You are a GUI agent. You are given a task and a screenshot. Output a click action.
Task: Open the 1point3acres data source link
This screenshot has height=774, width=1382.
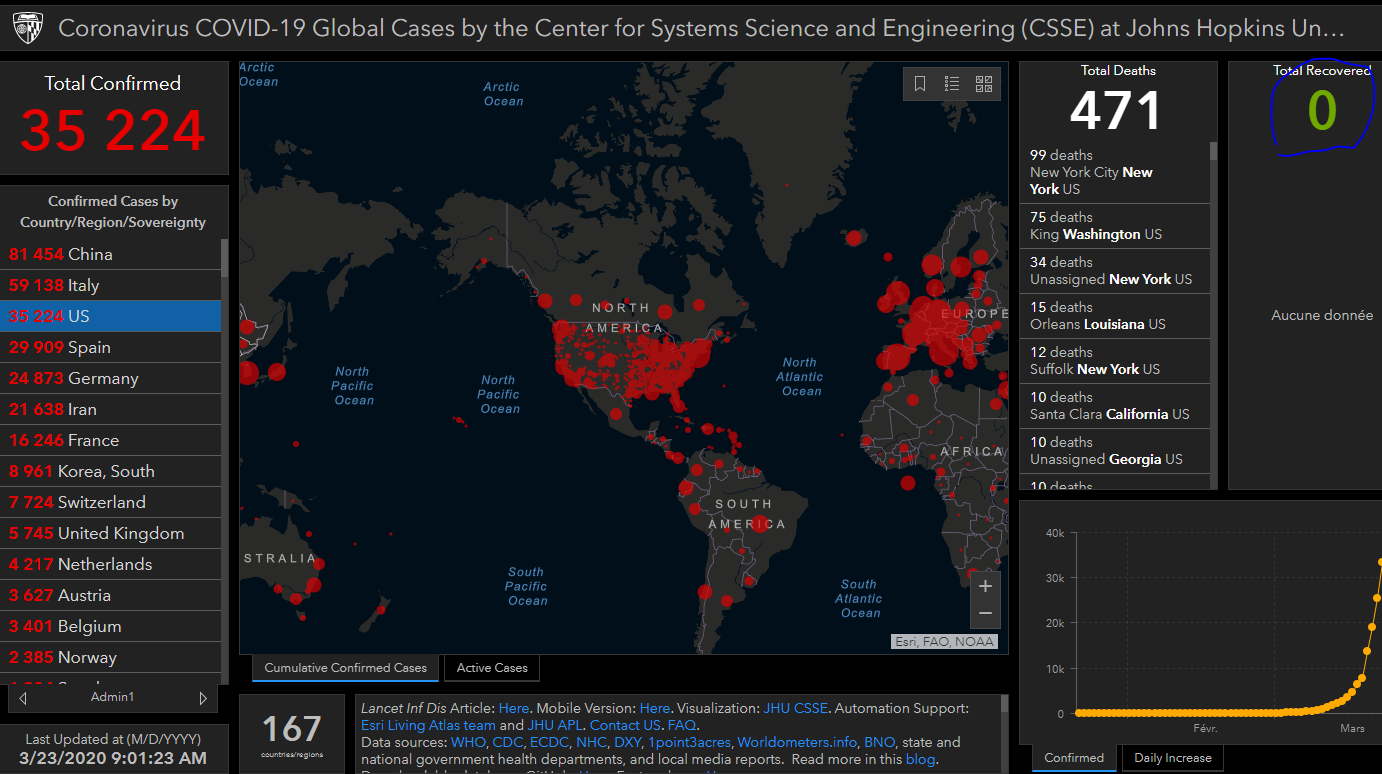689,742
